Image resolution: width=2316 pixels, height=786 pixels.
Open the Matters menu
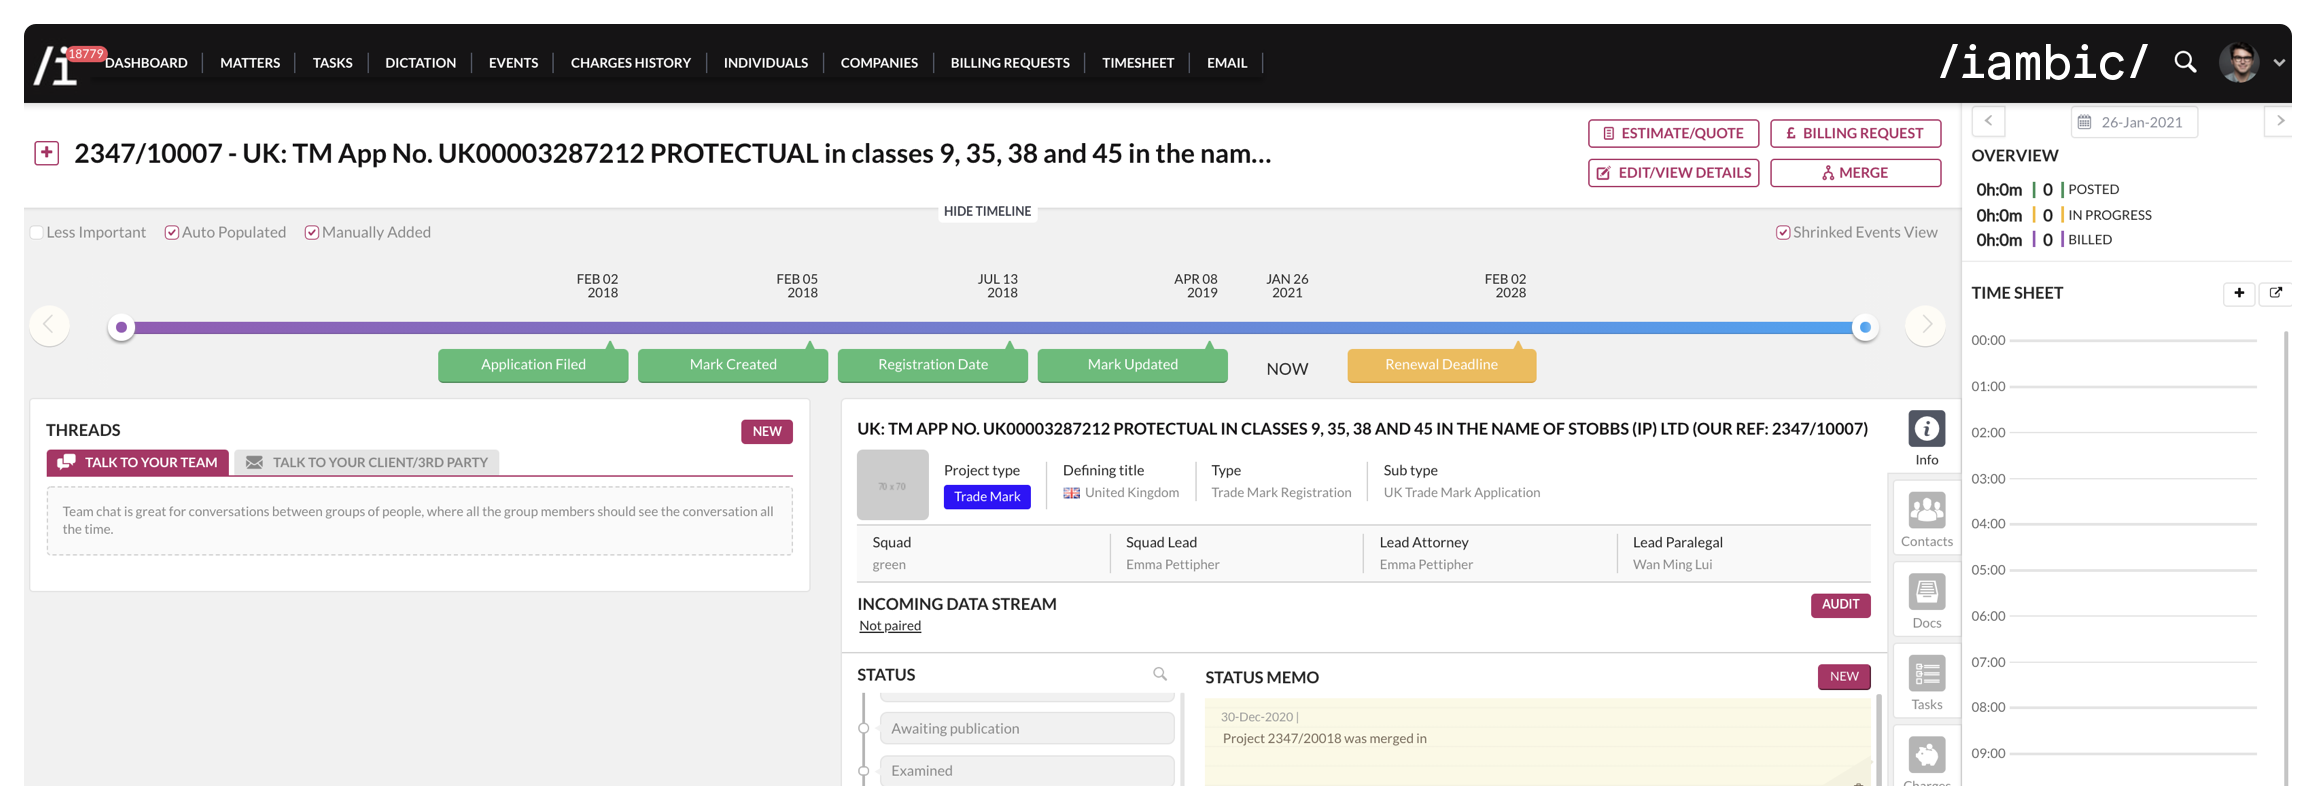250,63
